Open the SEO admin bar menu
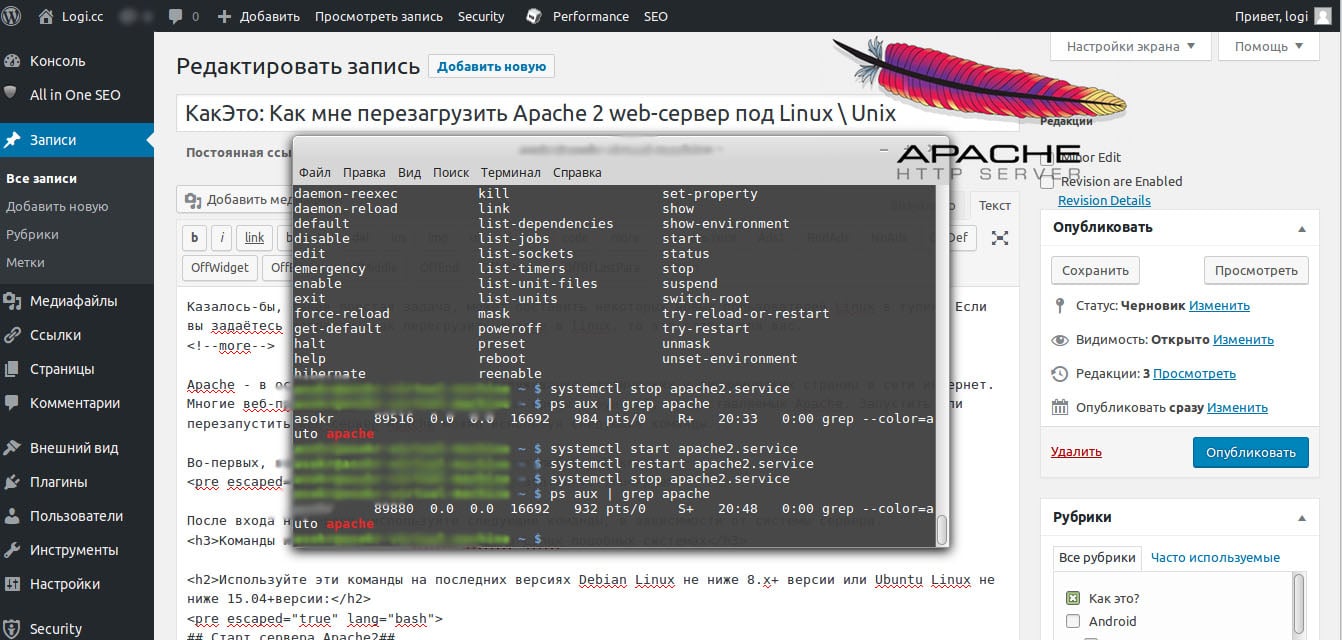 [x=656, y=16]
